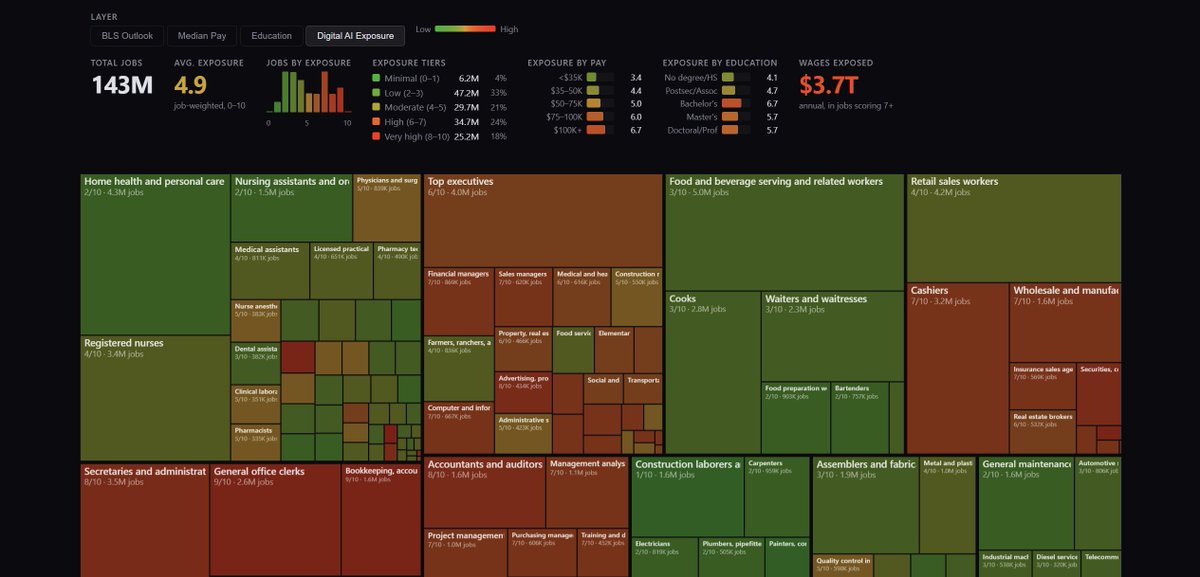Select the Nursing assistants tile
This screenshot has height=577, width=1200.
coord(291,208)
